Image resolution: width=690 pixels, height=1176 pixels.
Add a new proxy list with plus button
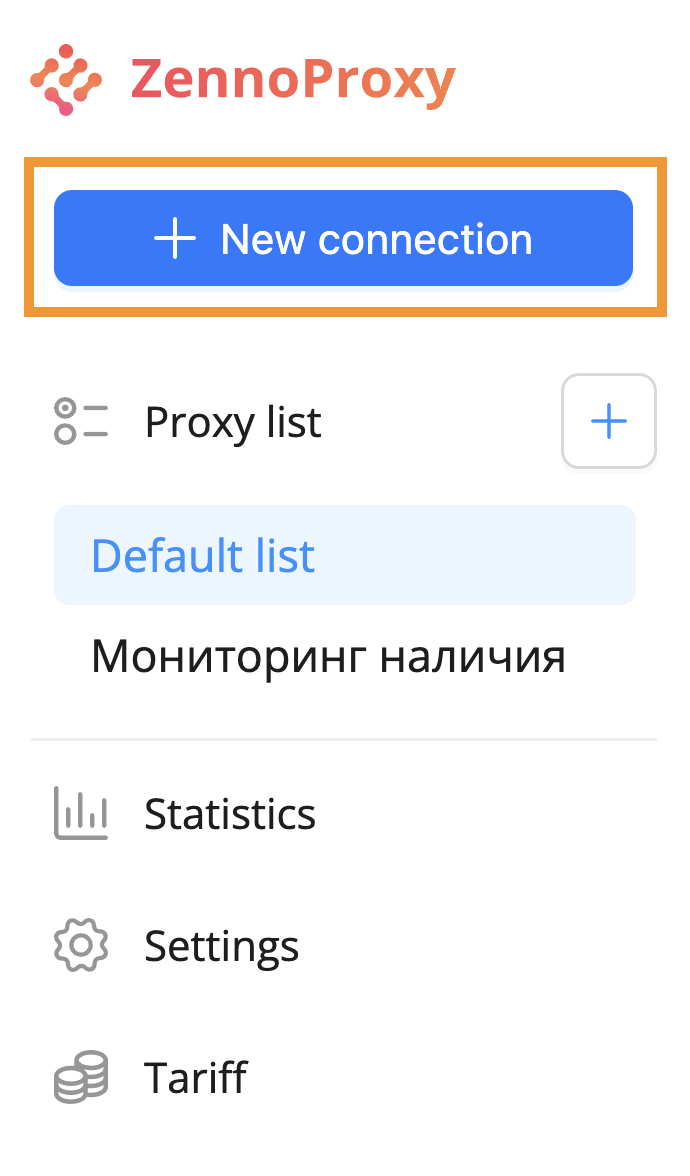(608, 422)
